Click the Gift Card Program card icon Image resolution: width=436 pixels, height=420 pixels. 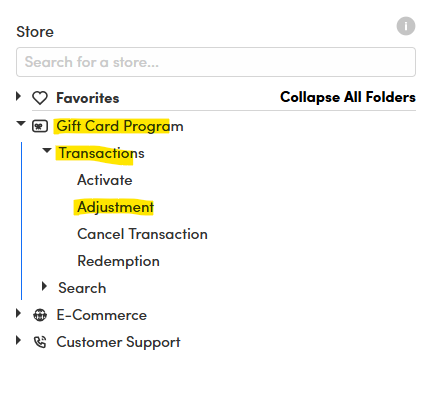point(40,126)
